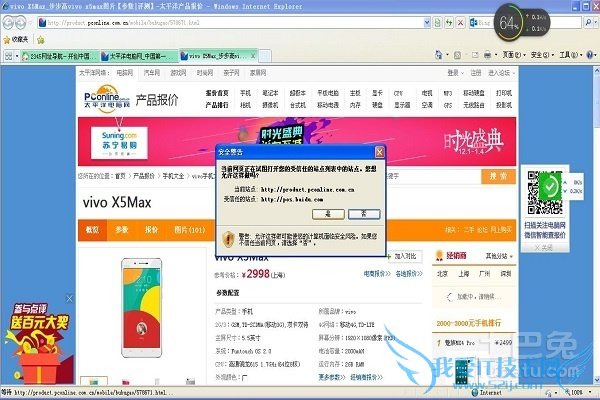Click the 汽车网 network link
The height and width of the screenshot is (400, 600).
[152, 73]
